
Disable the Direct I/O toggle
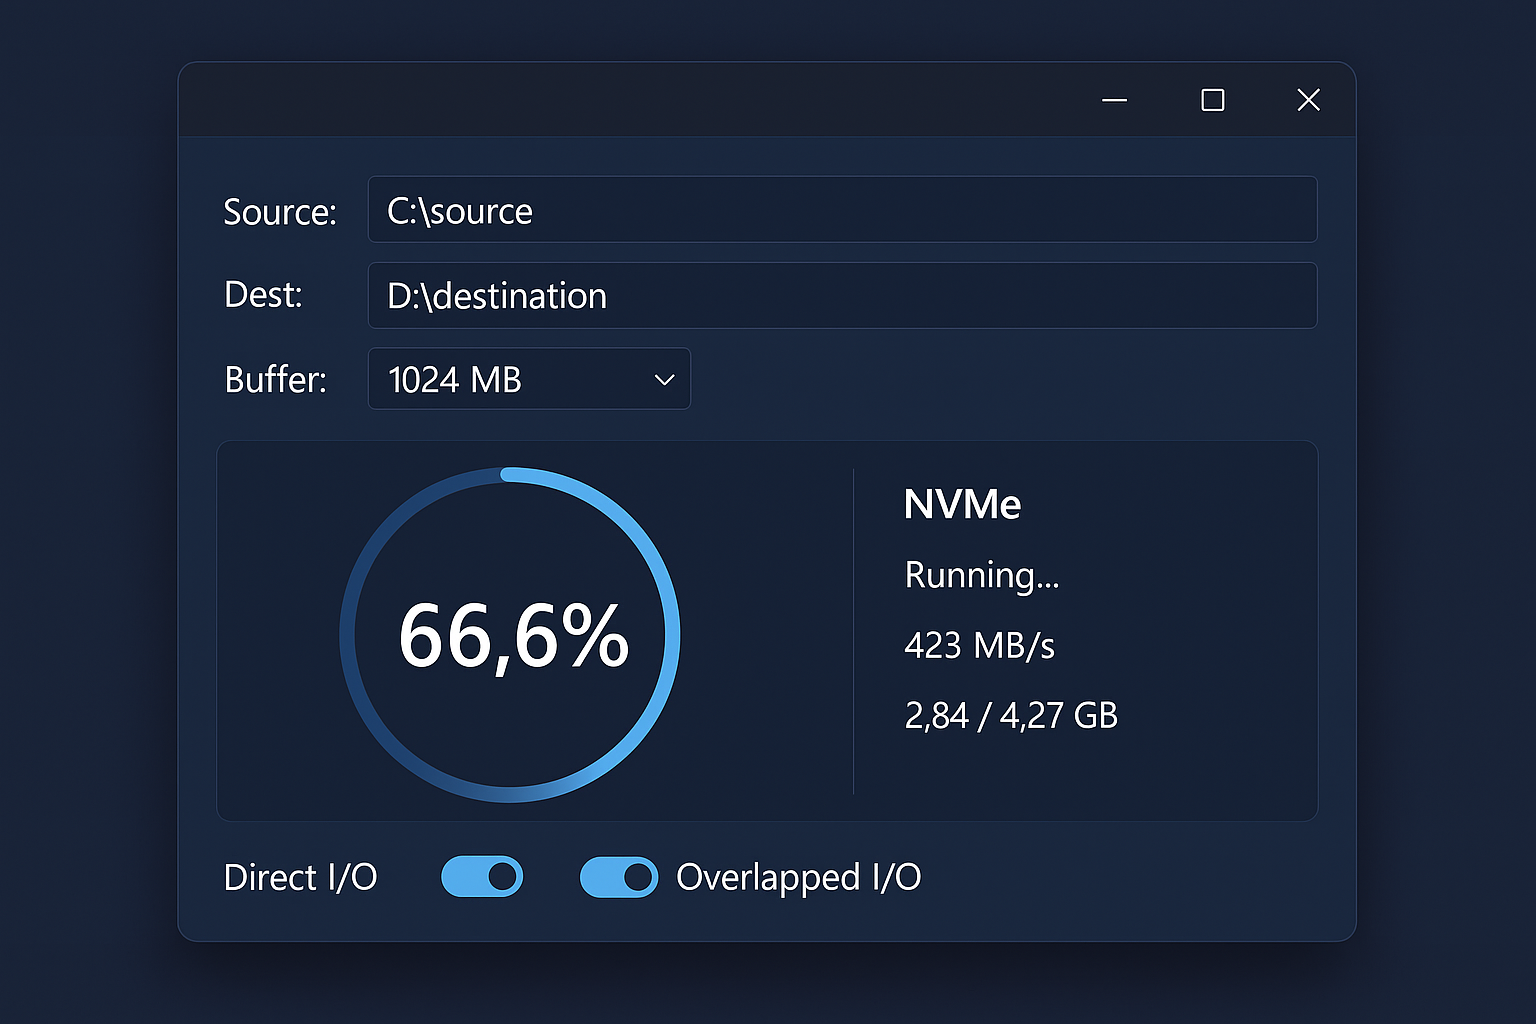coord(482,876)
